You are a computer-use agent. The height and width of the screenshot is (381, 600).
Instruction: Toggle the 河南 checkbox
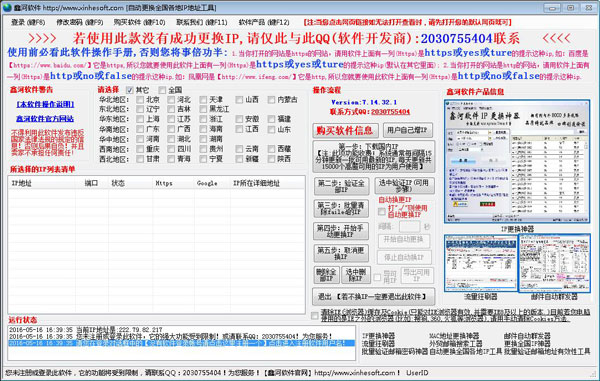pos(140,139)
